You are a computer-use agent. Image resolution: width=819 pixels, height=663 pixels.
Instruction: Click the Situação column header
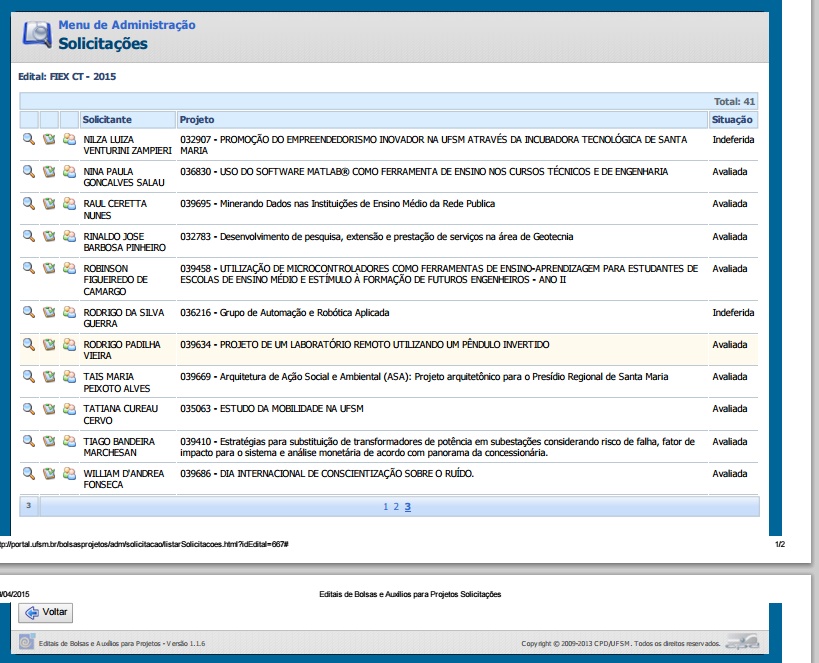pyautogui.click(x=733, y=120)
